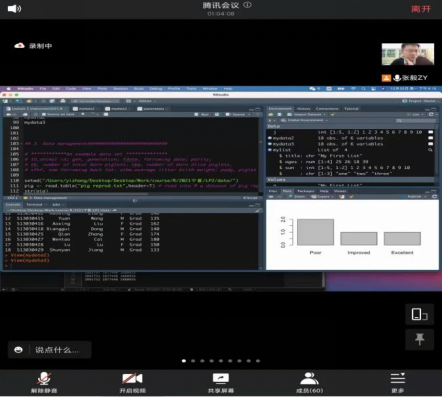Screen dimensions: 442x397
Task: Click the Run button in script editor
Action: pos(202,114)
